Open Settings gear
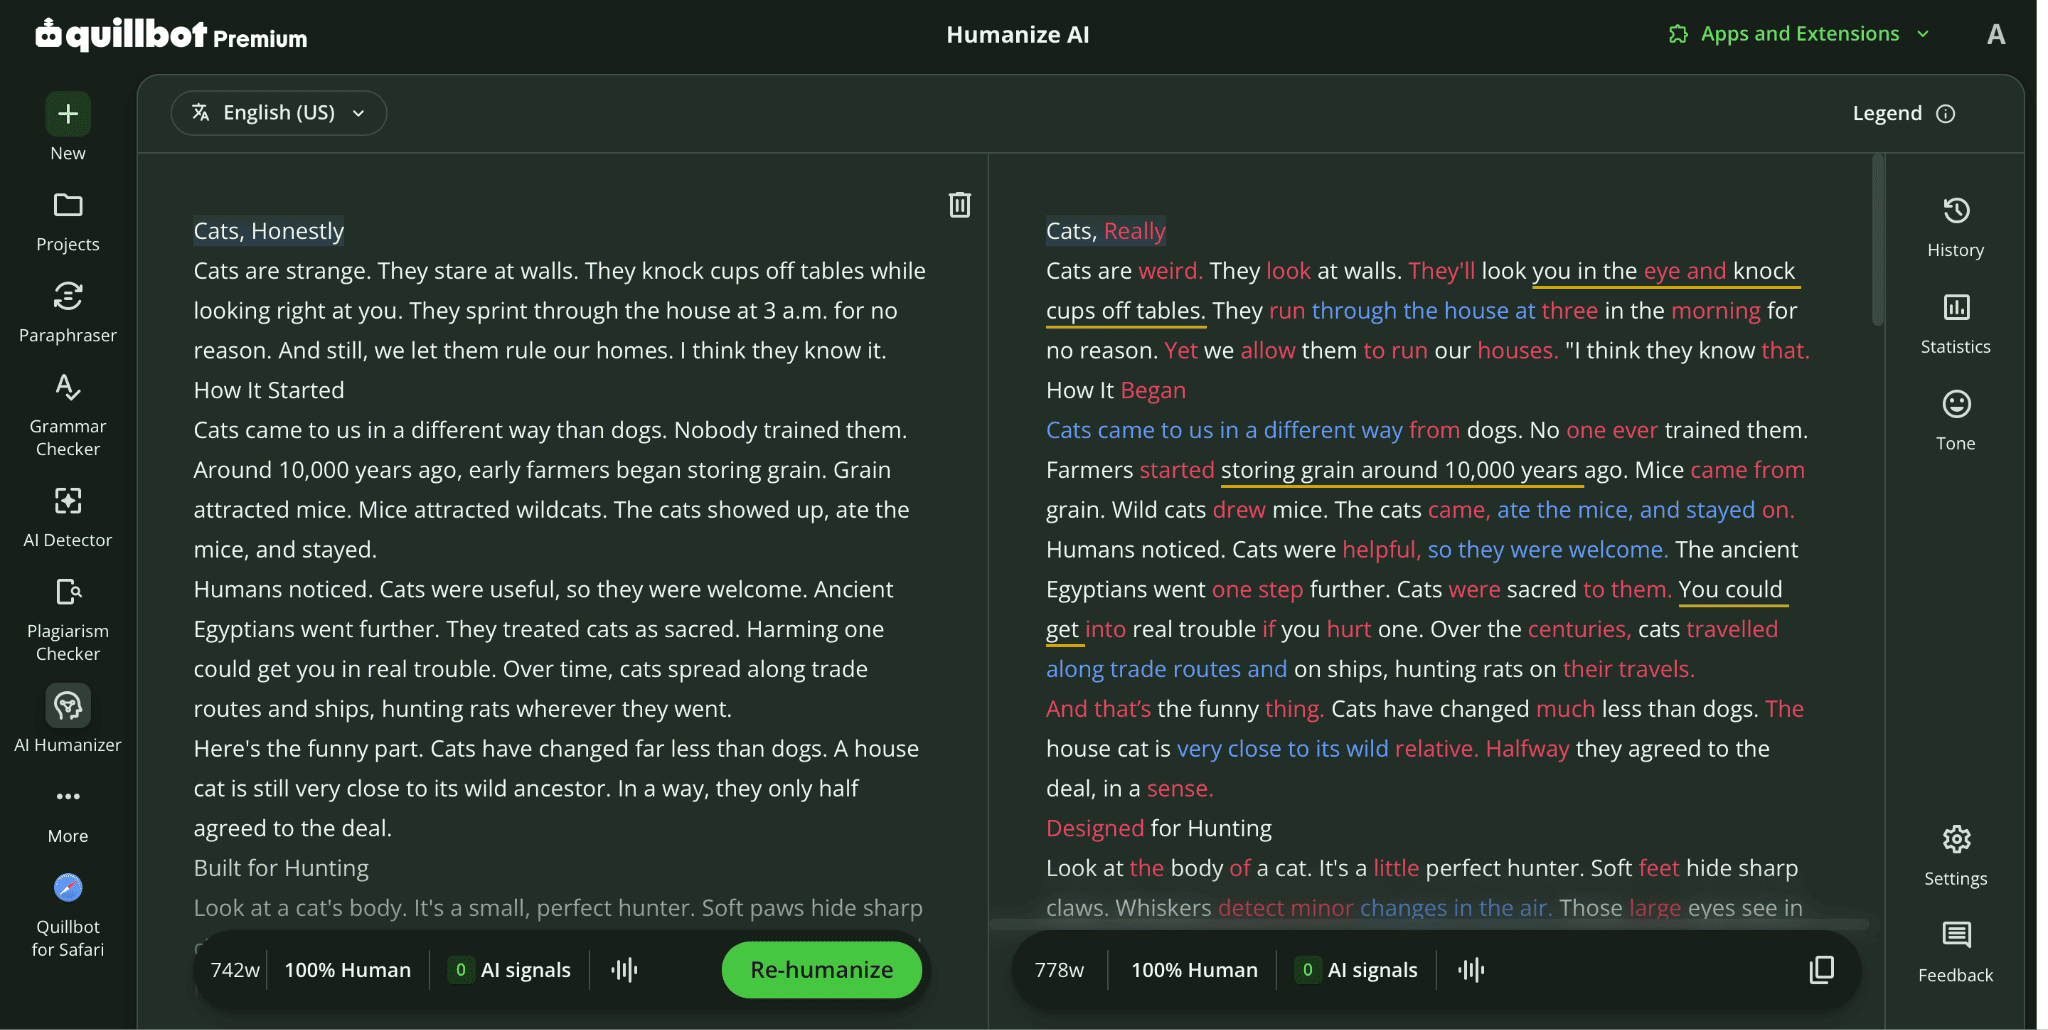Screen dimensions: 2048x1030 point(1956,856)
